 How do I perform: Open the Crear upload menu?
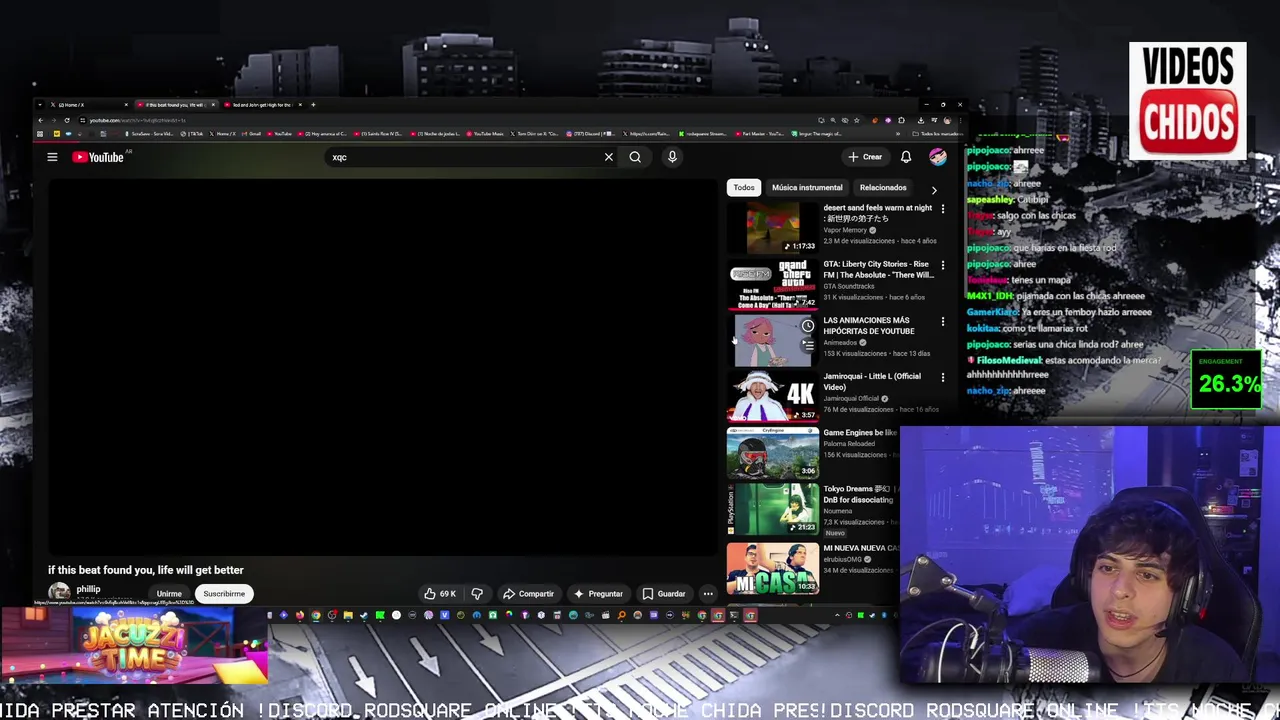[866, 157]
